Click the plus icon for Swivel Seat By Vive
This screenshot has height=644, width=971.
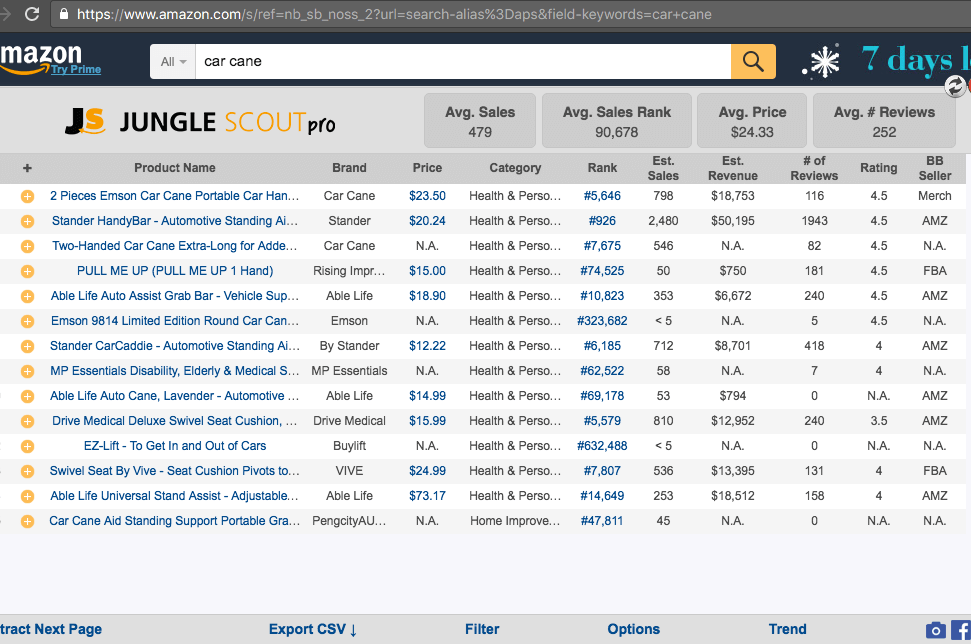pos(27,471)
